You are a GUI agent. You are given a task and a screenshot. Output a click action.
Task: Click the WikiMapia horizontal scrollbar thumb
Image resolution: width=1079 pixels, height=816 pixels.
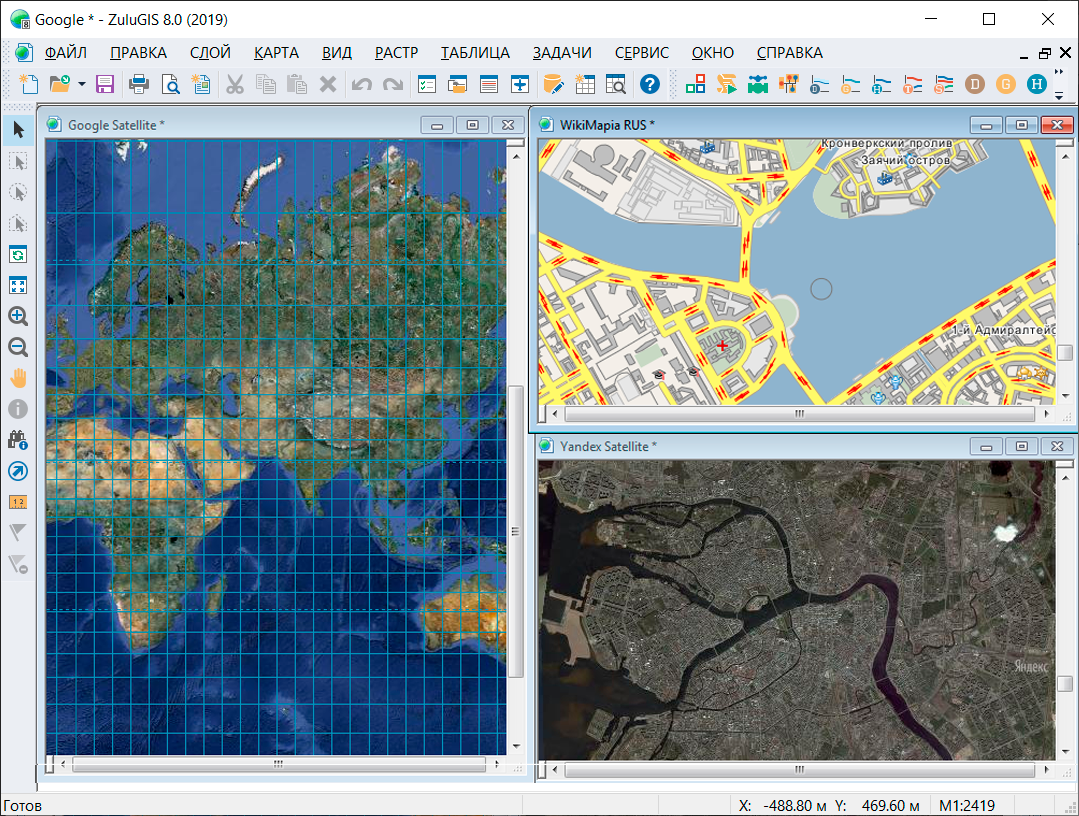(x=798, y=414)
